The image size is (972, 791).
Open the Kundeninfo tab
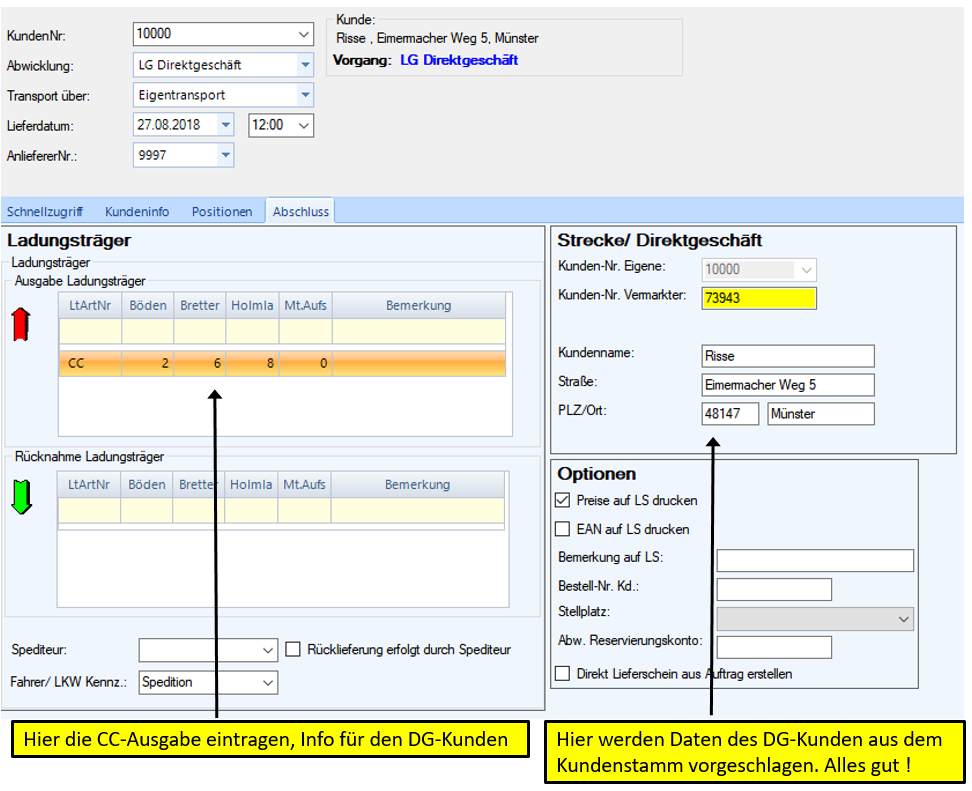point(137,212)
